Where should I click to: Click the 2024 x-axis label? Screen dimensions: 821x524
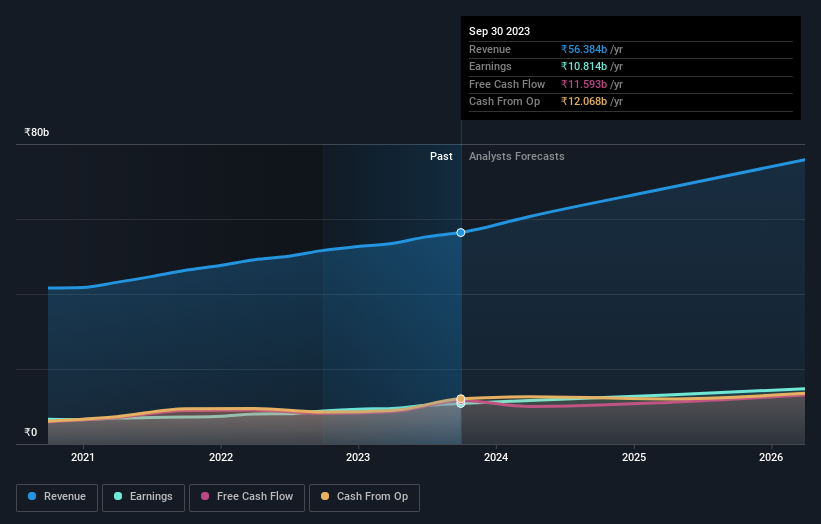coord(496,458)
